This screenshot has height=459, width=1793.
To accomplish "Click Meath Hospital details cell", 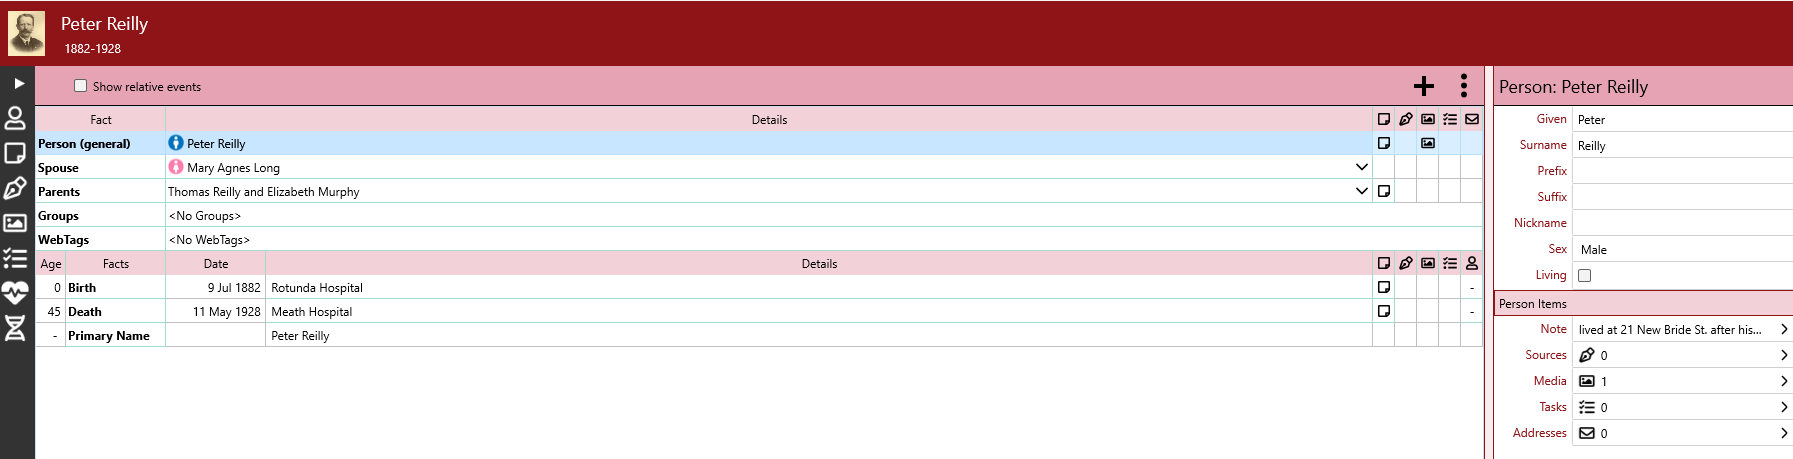I will click(818, 311).
